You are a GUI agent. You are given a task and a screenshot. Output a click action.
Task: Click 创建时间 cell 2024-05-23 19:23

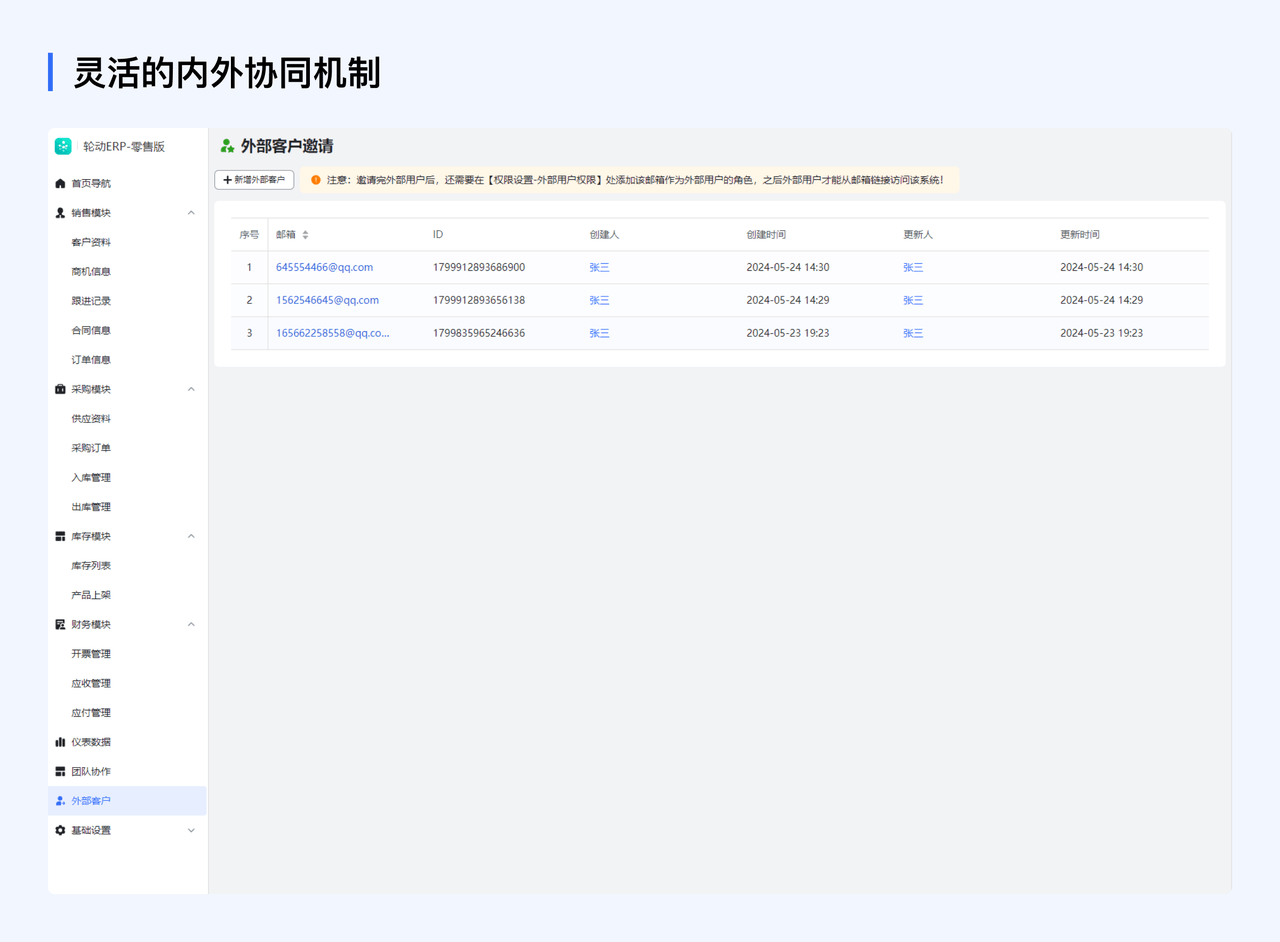coord(788,333)
